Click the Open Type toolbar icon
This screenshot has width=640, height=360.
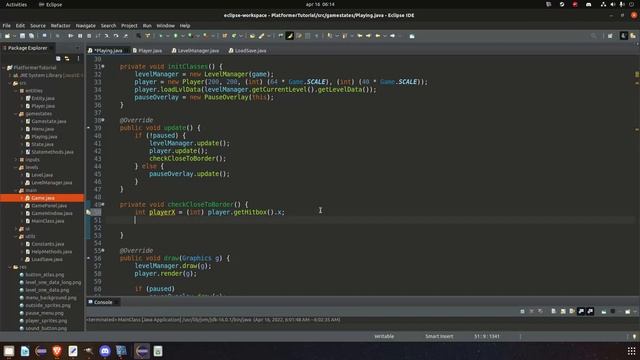tap(252, 36)
